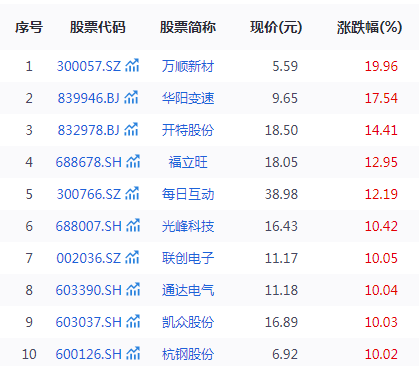Viewport: 419px width, 366px height.
Task: Open the chart icon beside 002036.SZ
Action: pyautogui.click(x=132, y=258)
